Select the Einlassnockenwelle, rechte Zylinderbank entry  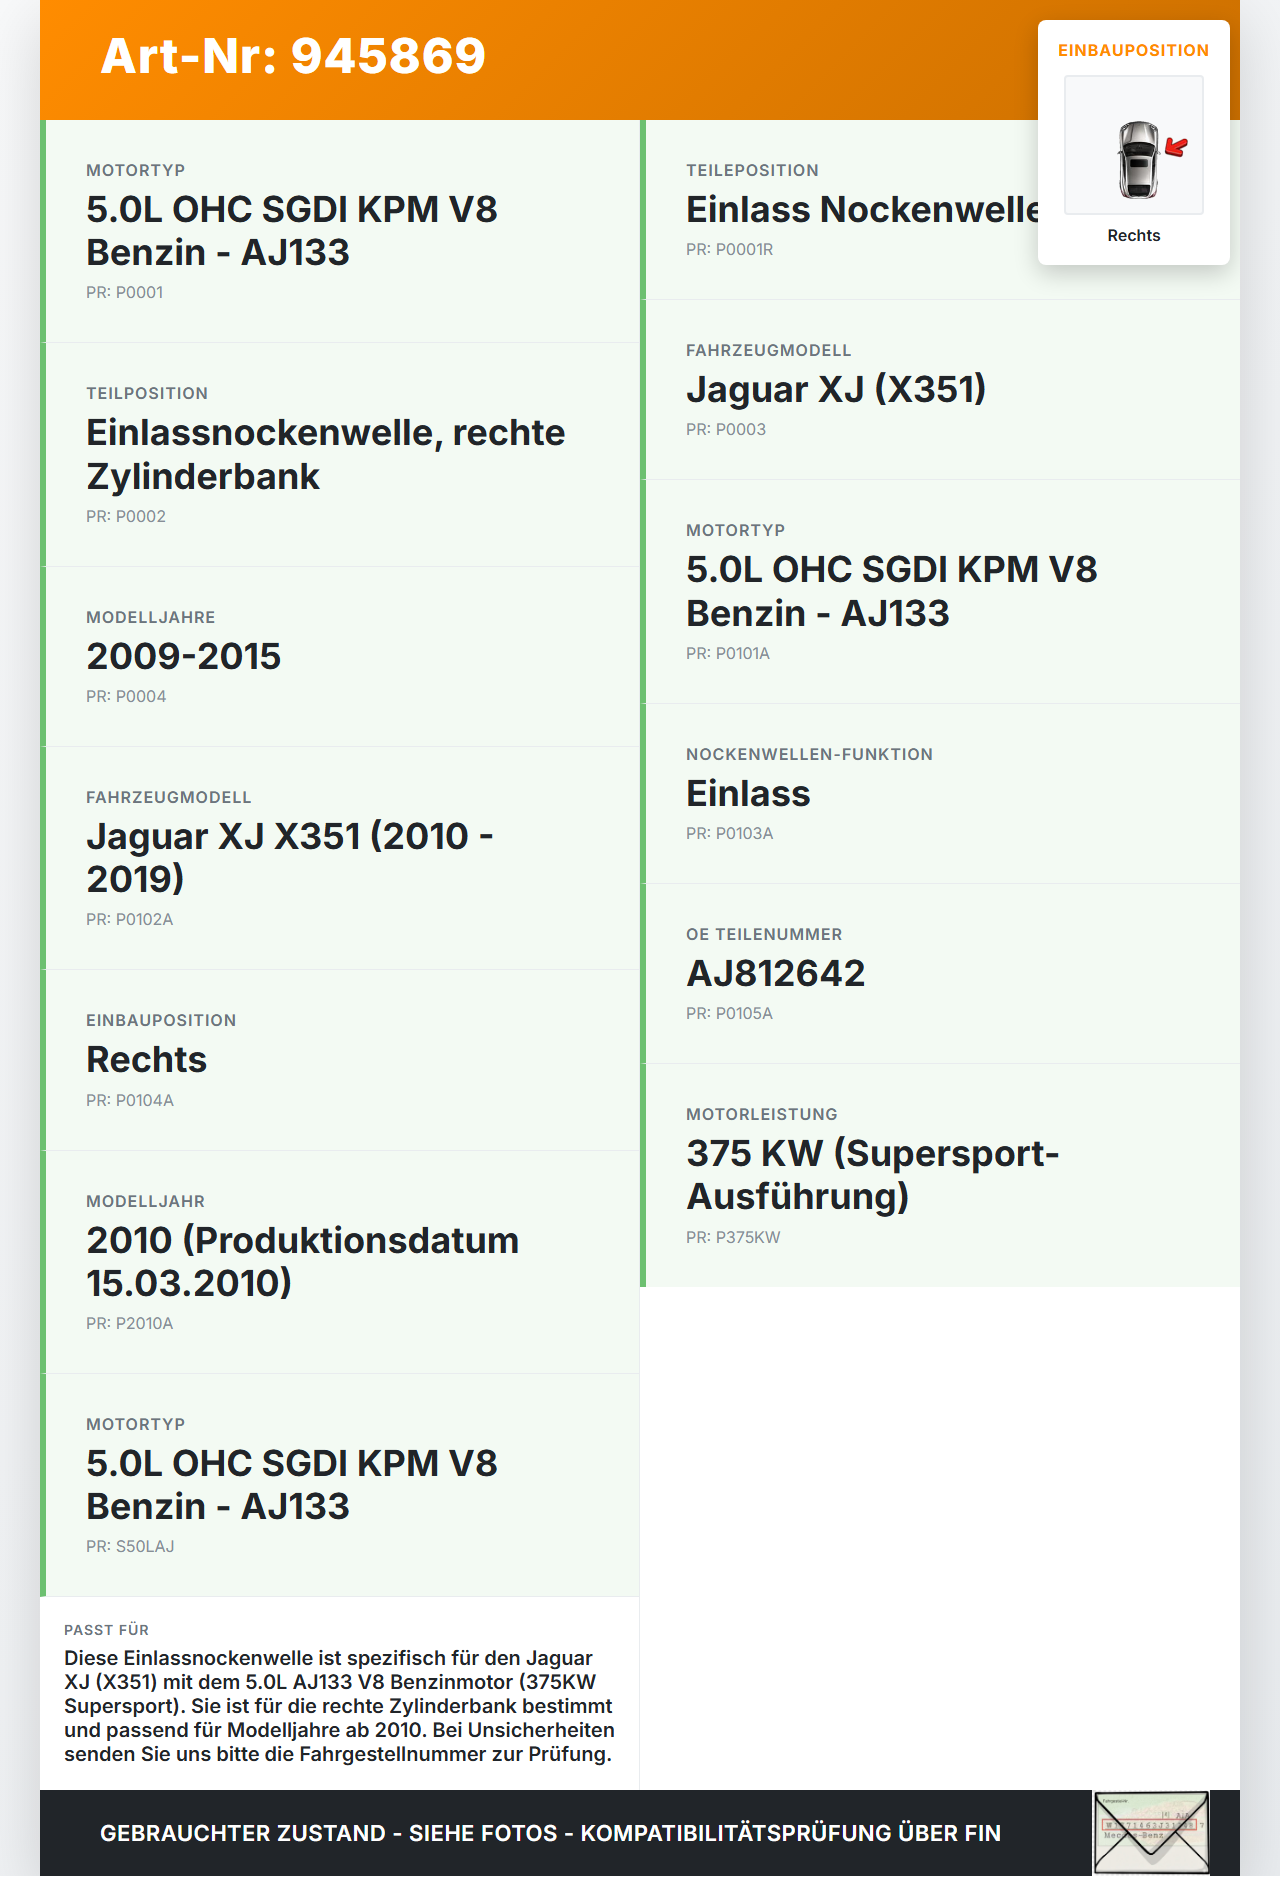[x=342, y=455]
